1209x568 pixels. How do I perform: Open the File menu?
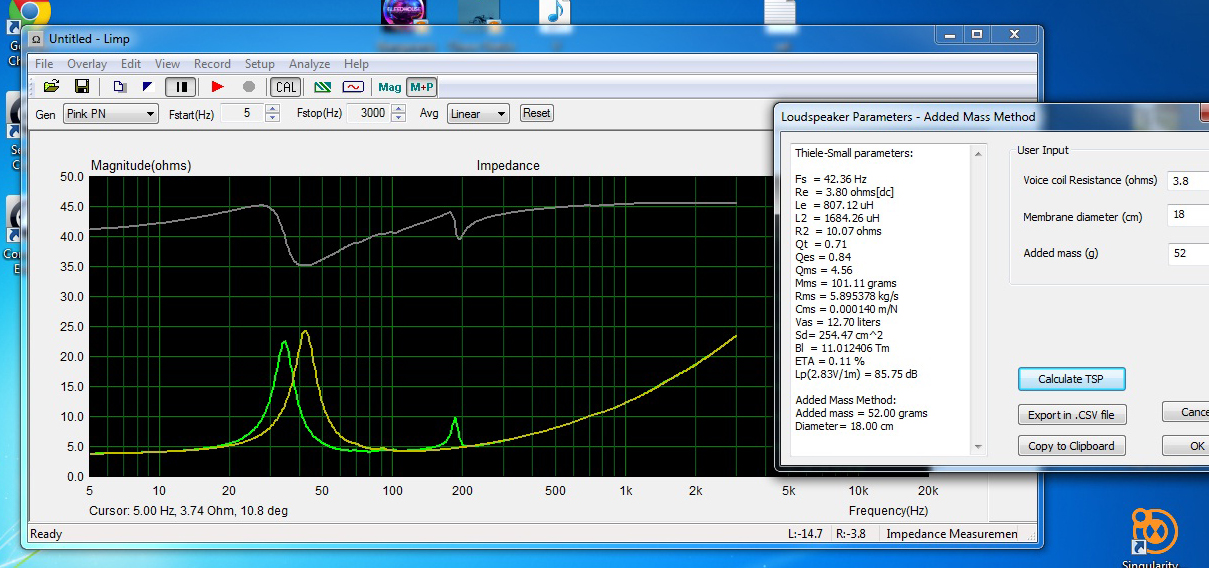tap(44, 64)
